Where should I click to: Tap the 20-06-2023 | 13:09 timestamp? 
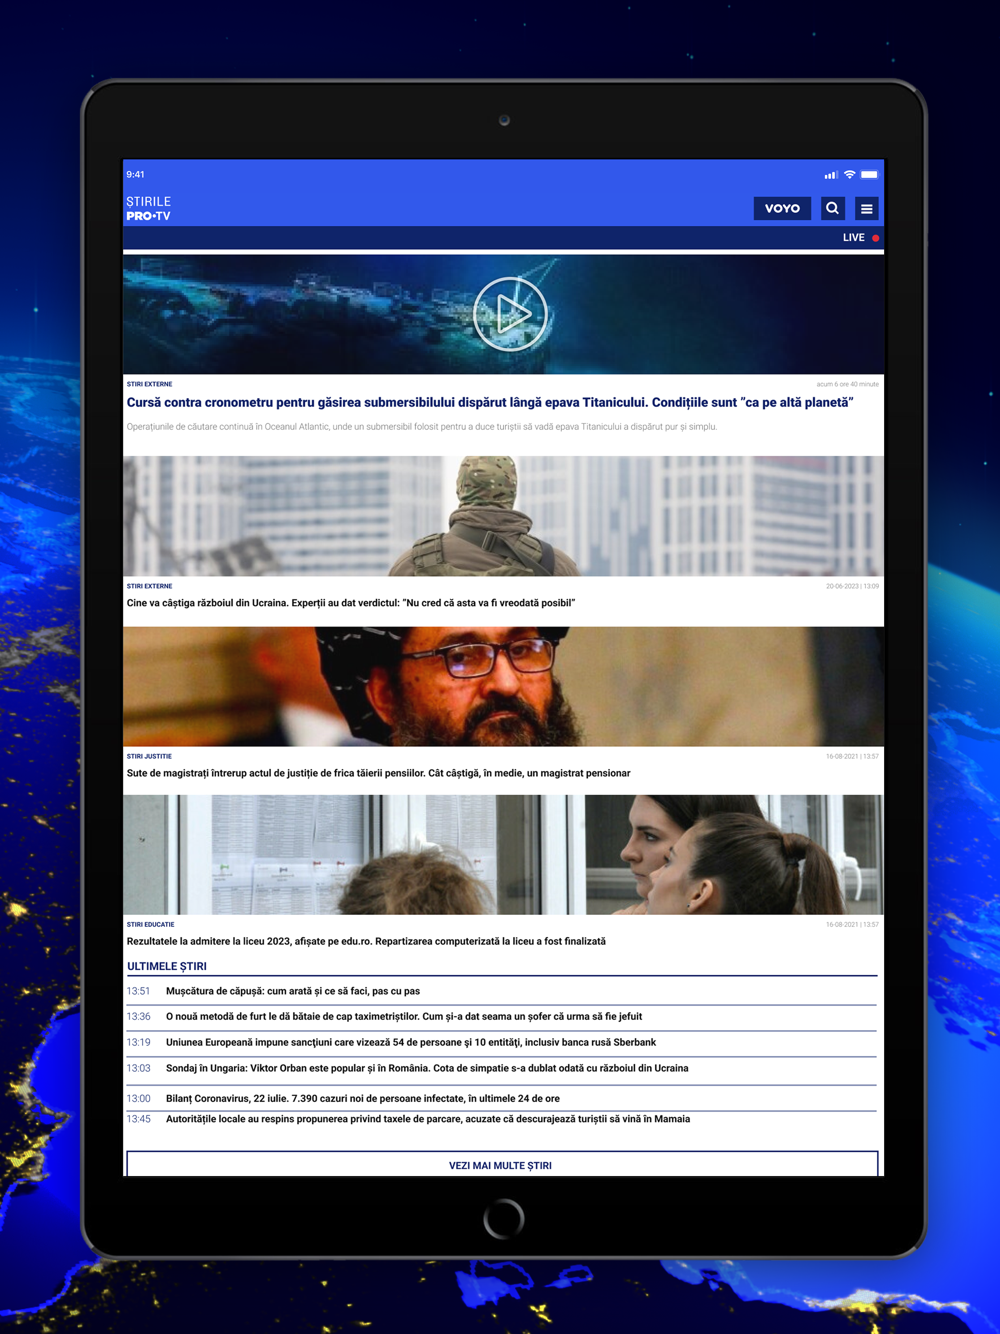852,586
